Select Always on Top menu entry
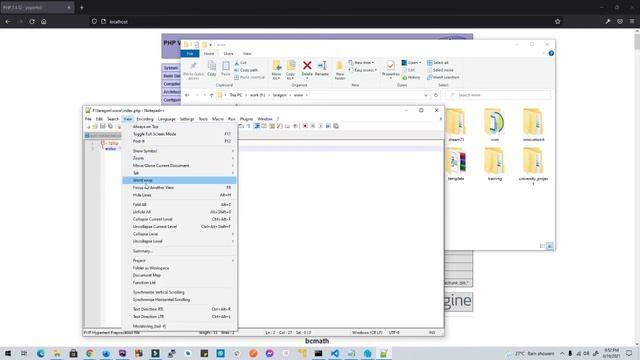Viewport: 640px width, 360px height. [x=179, y=127]
